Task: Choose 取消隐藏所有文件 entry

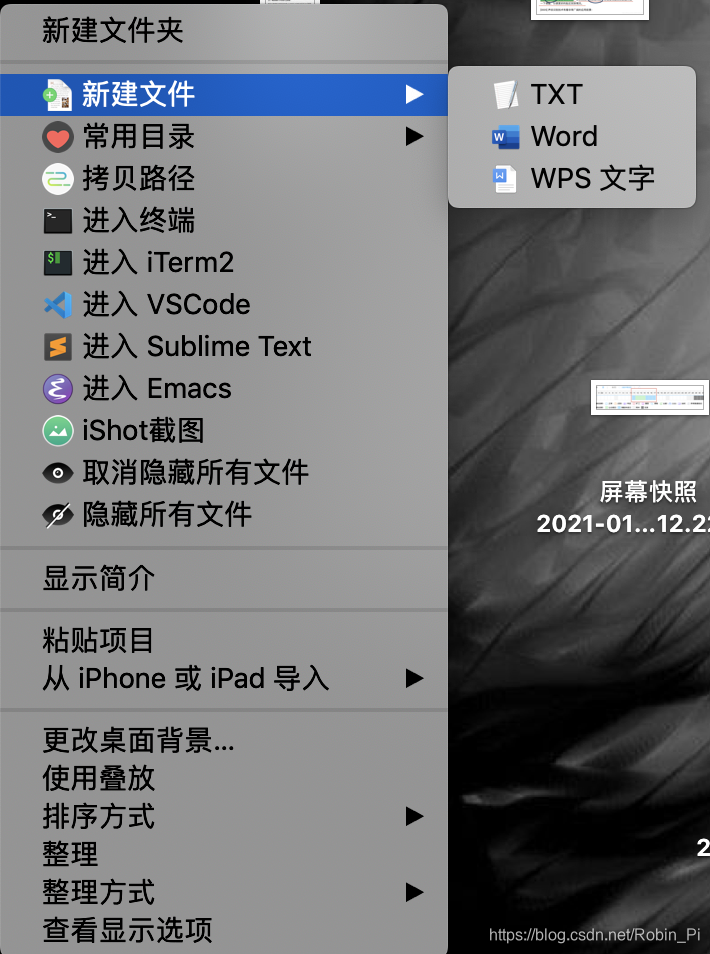Action: pyautogui.click(x=224, y=473)
